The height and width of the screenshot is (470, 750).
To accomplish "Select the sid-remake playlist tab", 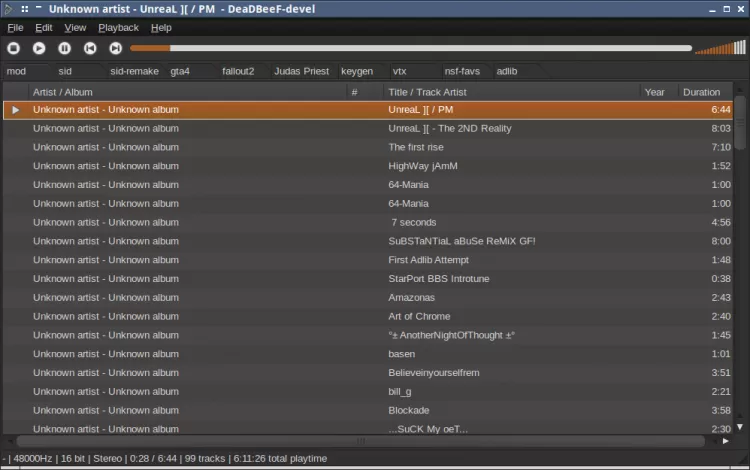I will tap(134, 72).
